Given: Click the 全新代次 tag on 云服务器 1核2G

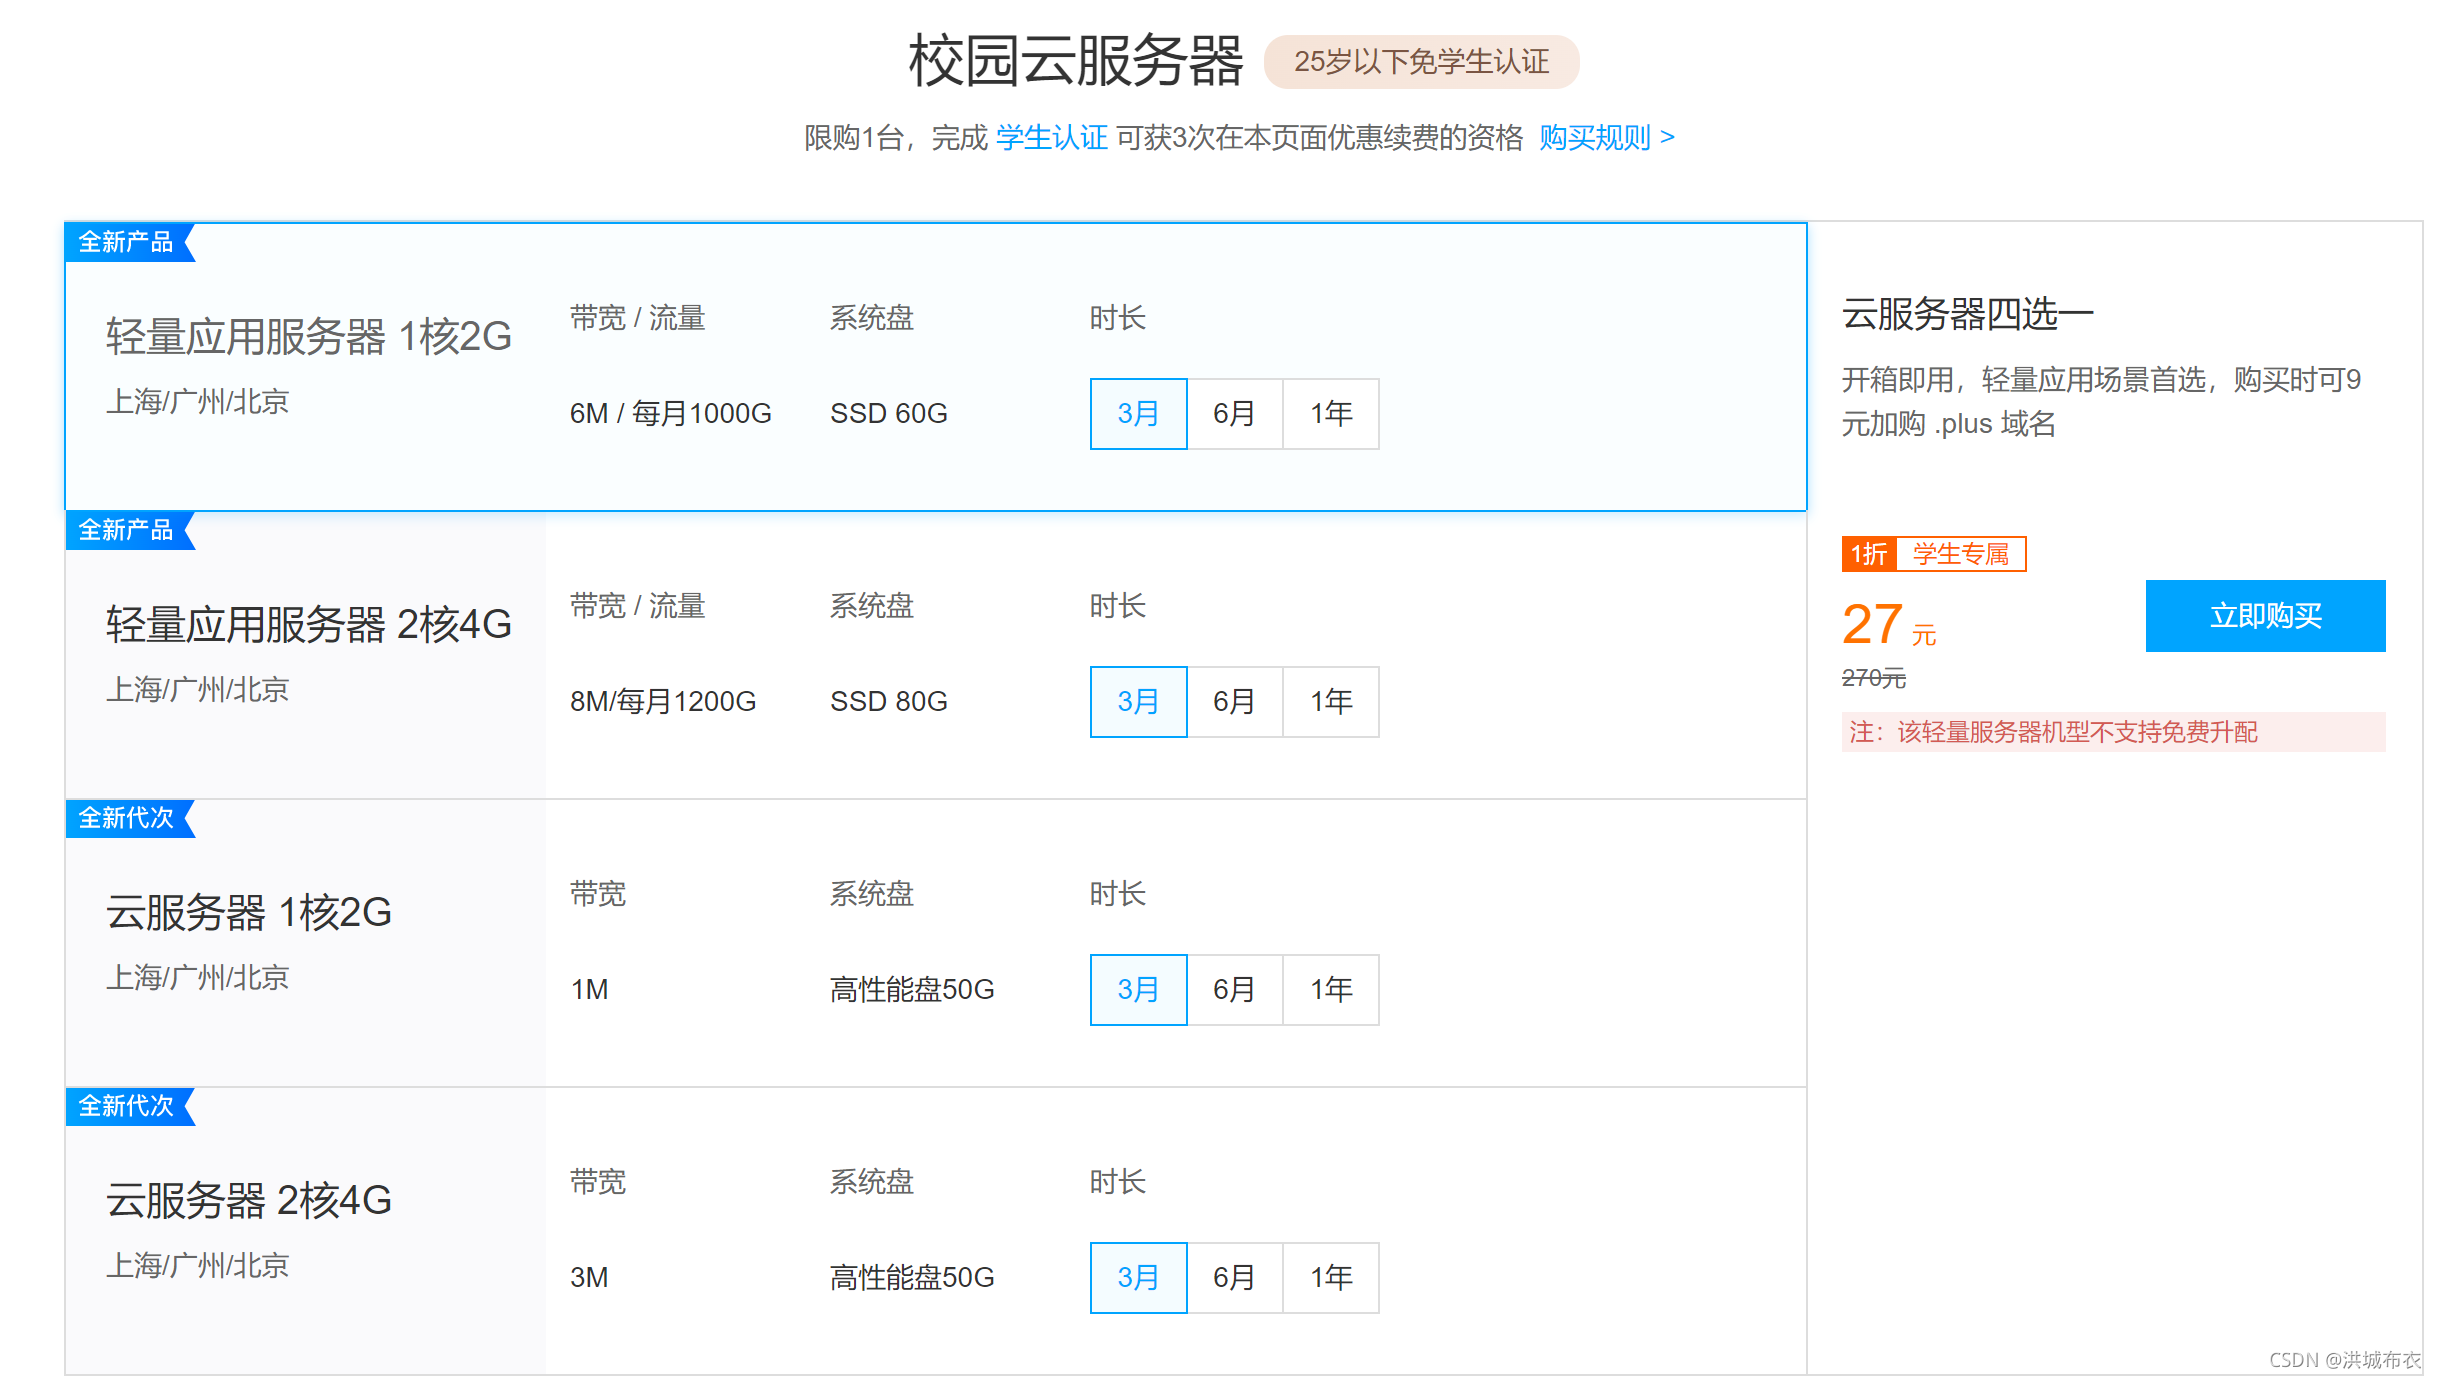Looking at the screenshot, I should (130, 818).
